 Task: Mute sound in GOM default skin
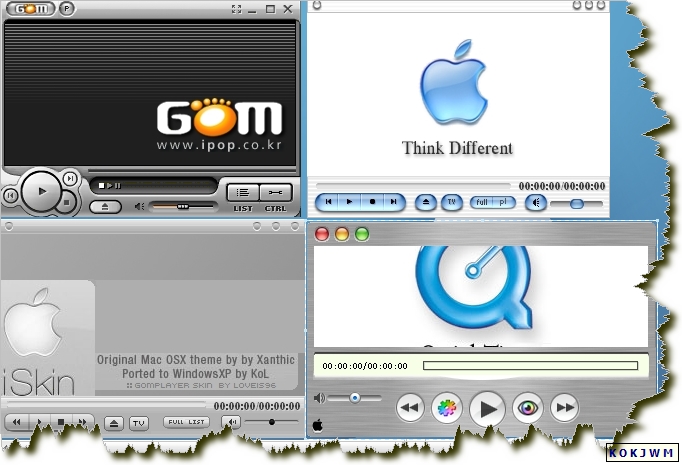tap(139, 206)
